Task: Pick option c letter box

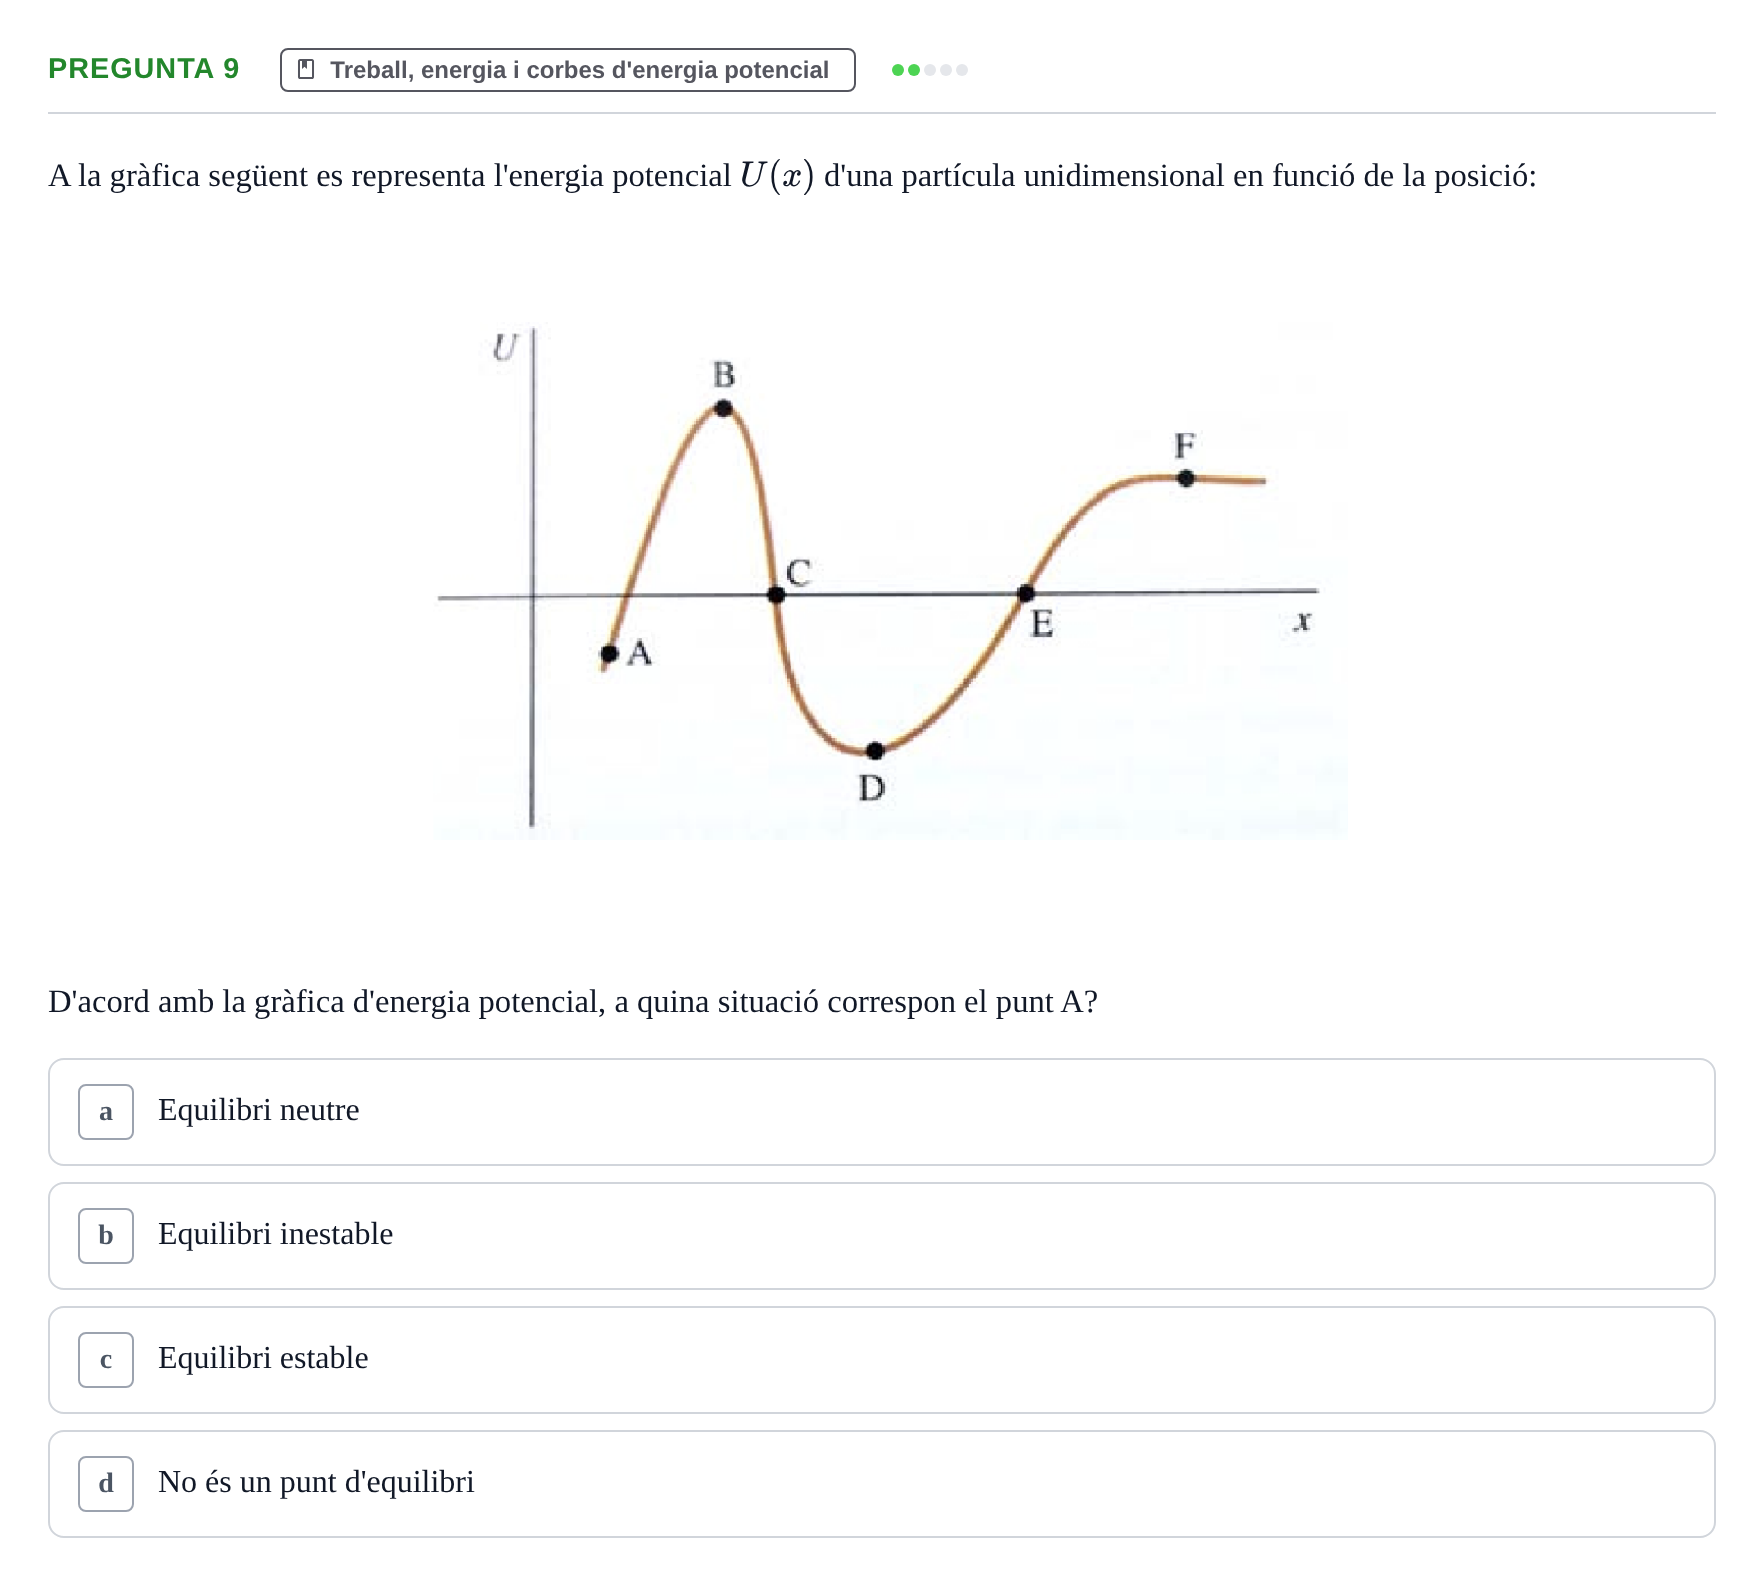Action: (106, 1360)
